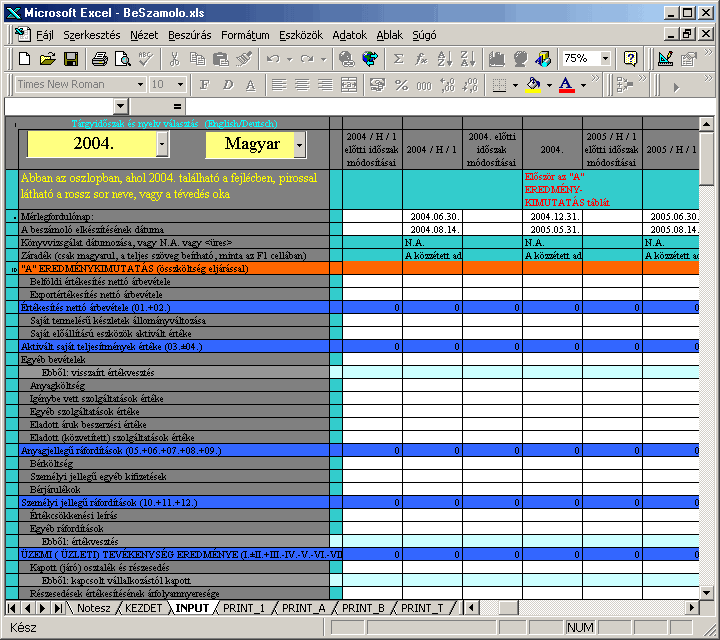Click the Undo arrow icon

pos(273,59)
